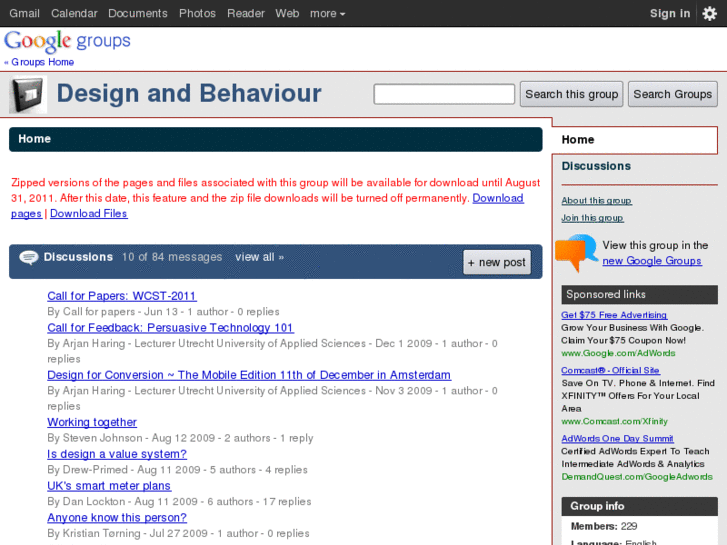Open Anyone know this person? thread
The height and width of the screenshot is (545, 727).
pos(117,518)
